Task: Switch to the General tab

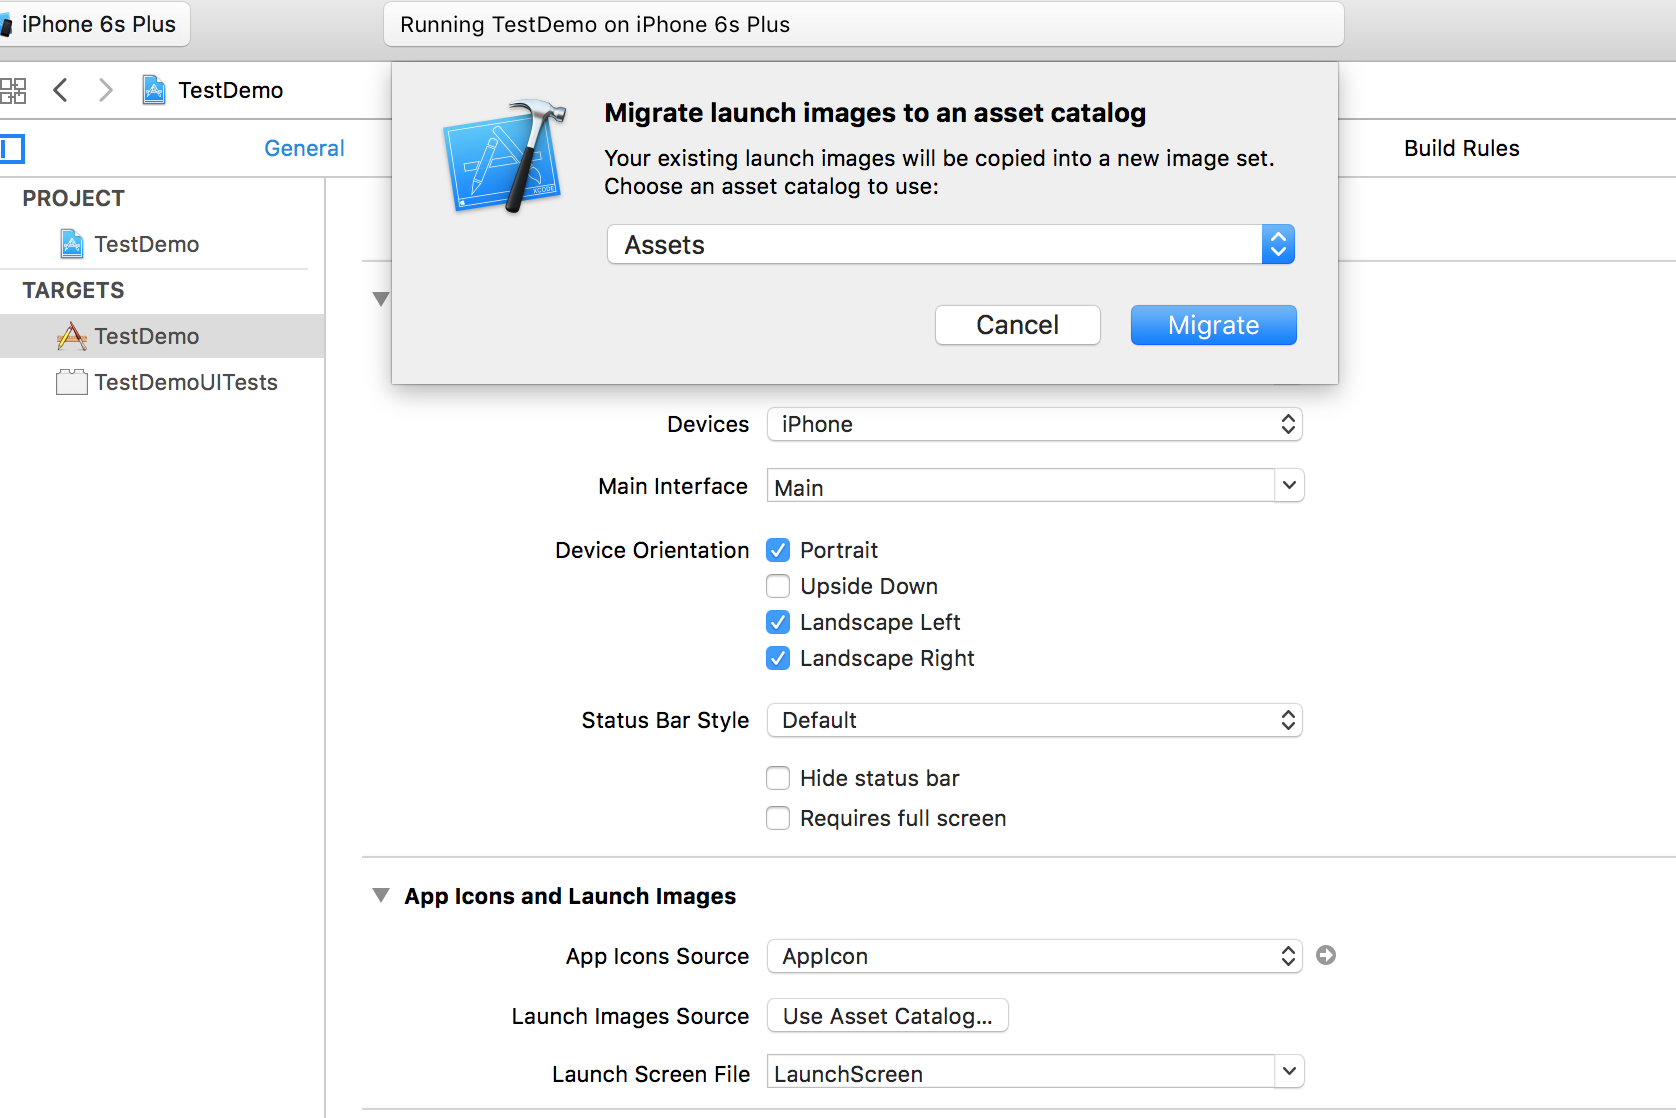Action: pyautogui.click(x=304, y=148)
